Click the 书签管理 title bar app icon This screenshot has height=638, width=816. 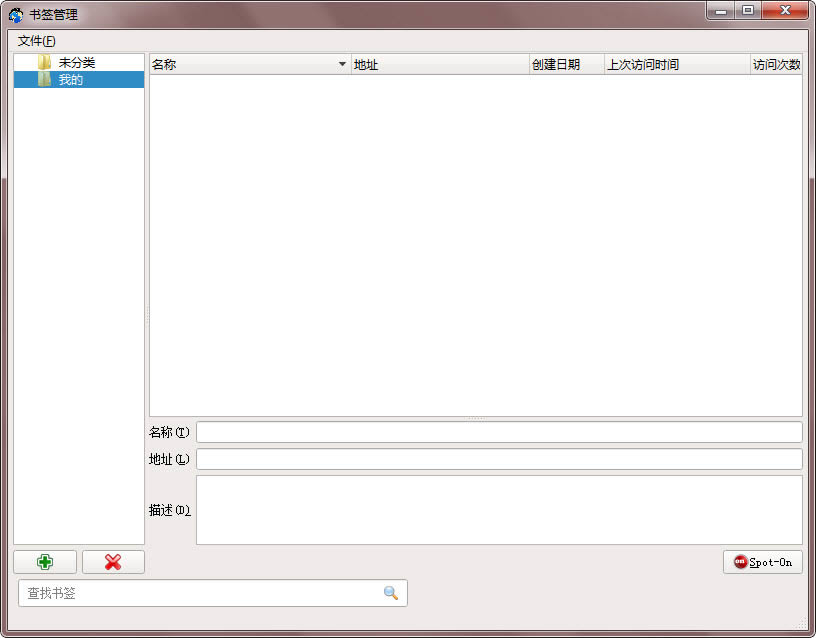pos(16,15)
